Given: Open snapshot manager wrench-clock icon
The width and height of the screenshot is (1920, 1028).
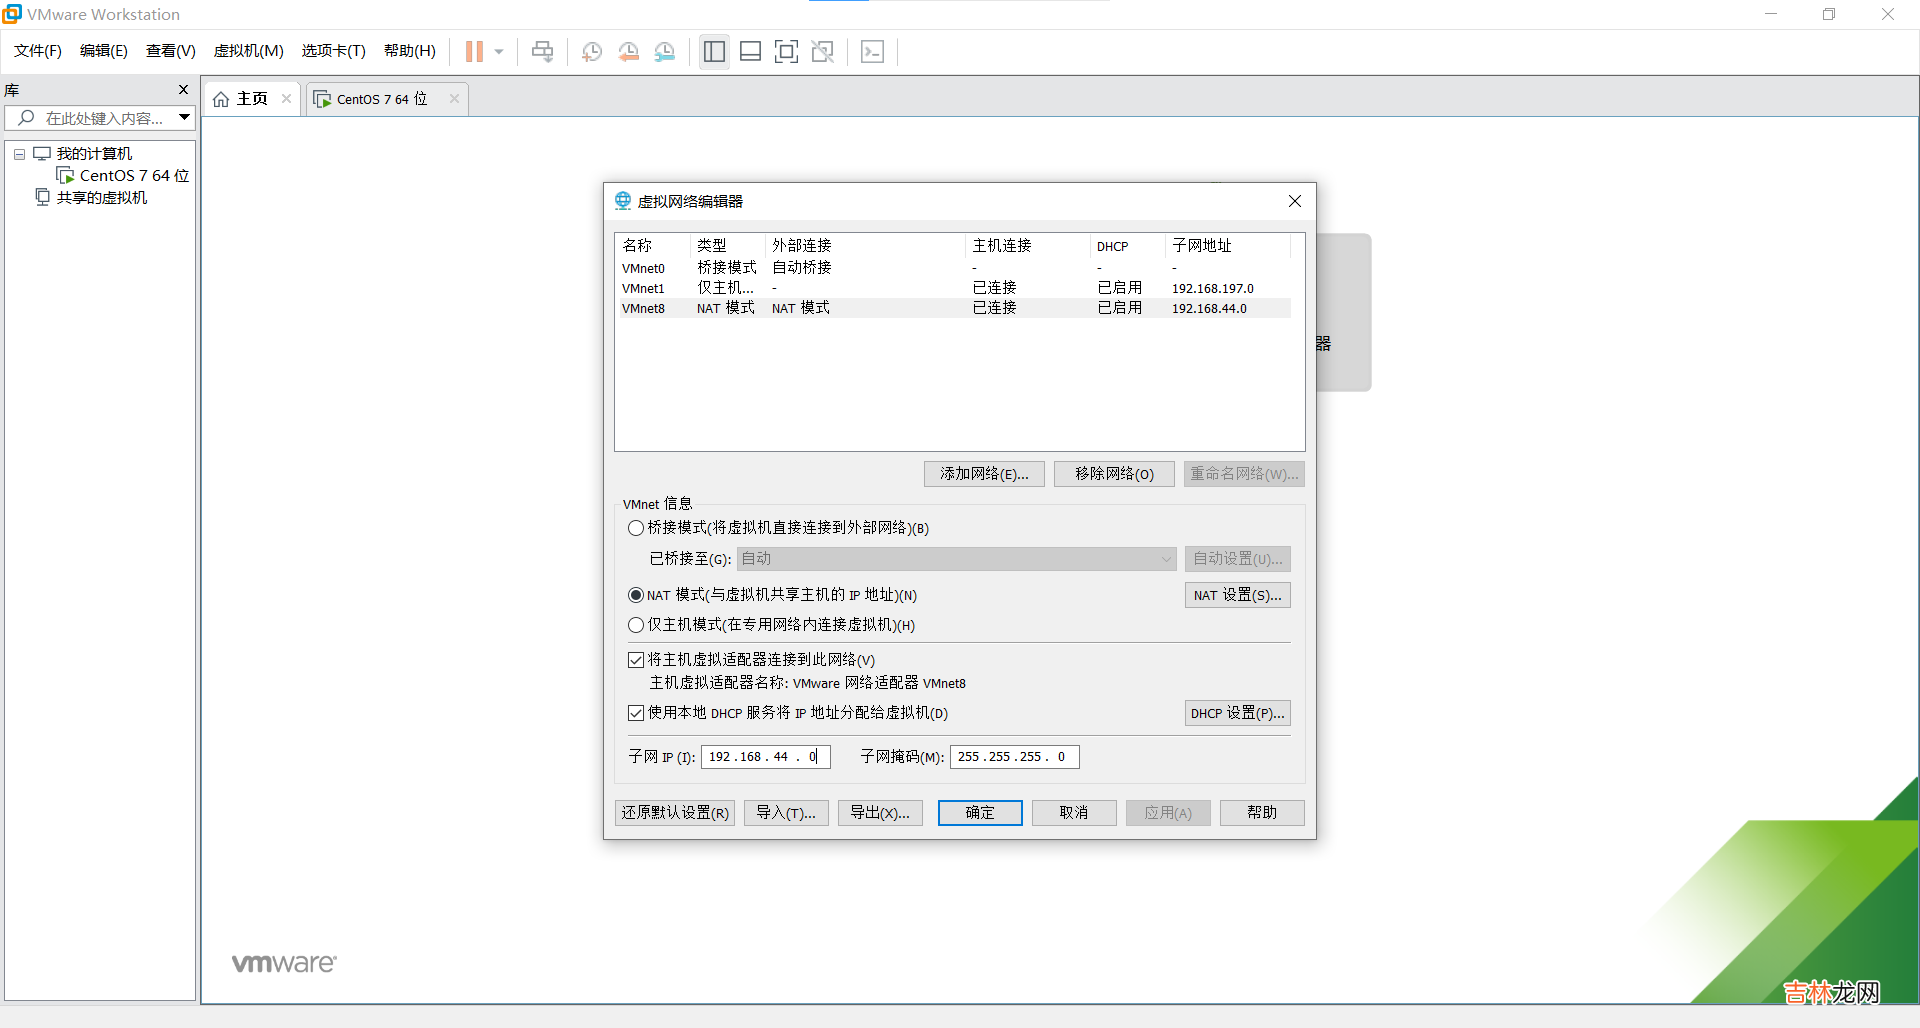Looking at the screenshot, I should pyautogui.click(x=665, y=52).
